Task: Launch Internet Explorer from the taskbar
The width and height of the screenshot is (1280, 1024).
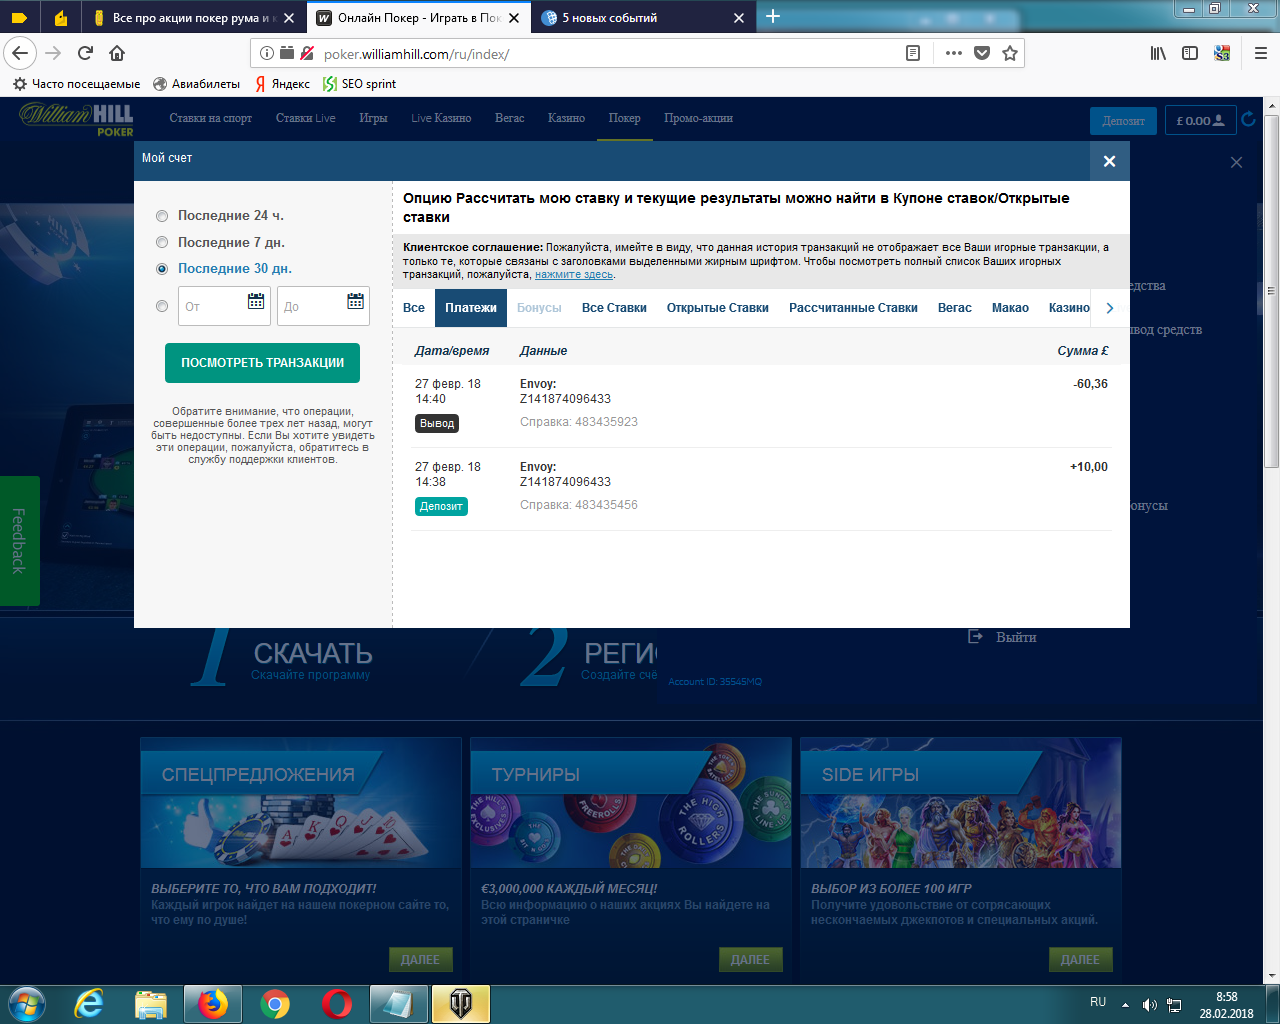Action: (x=89, y=1004)
